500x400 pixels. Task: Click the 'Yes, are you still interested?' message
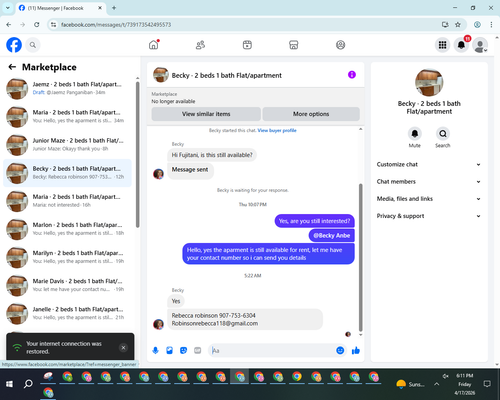point(314,221)
